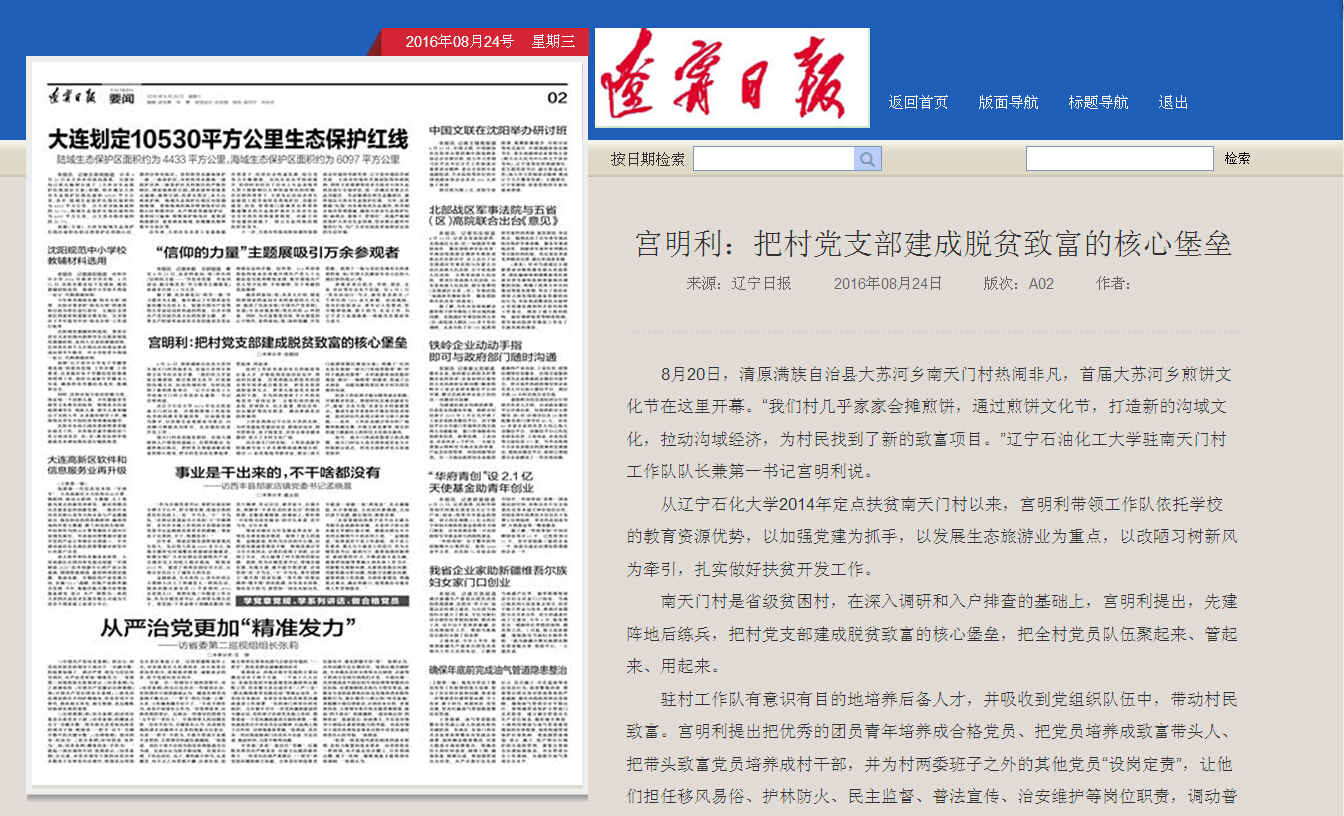Click page number 02 on newspaper image
This screenshot has width=1344, height=816.
point(557,98)
